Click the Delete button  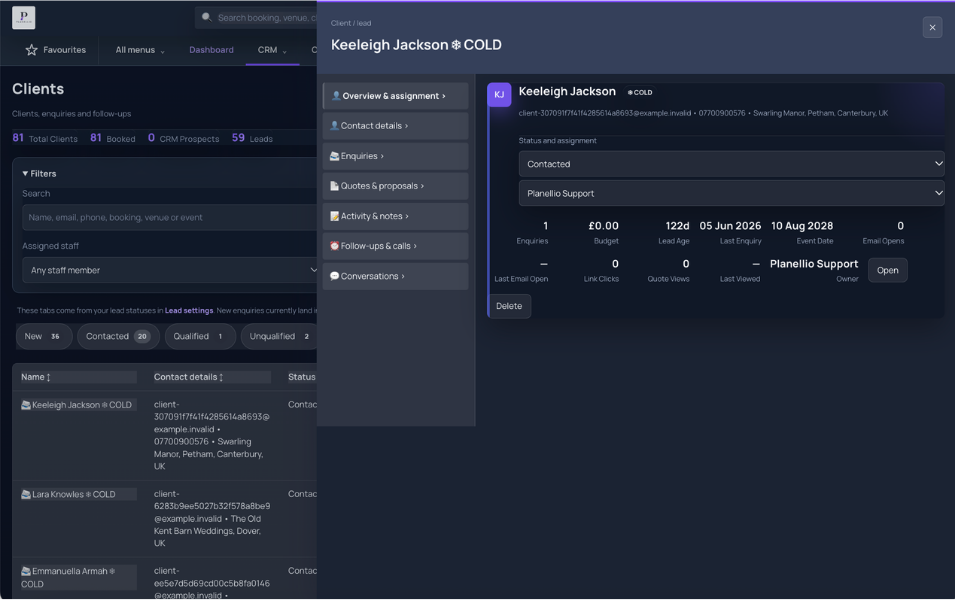[509, 306]
